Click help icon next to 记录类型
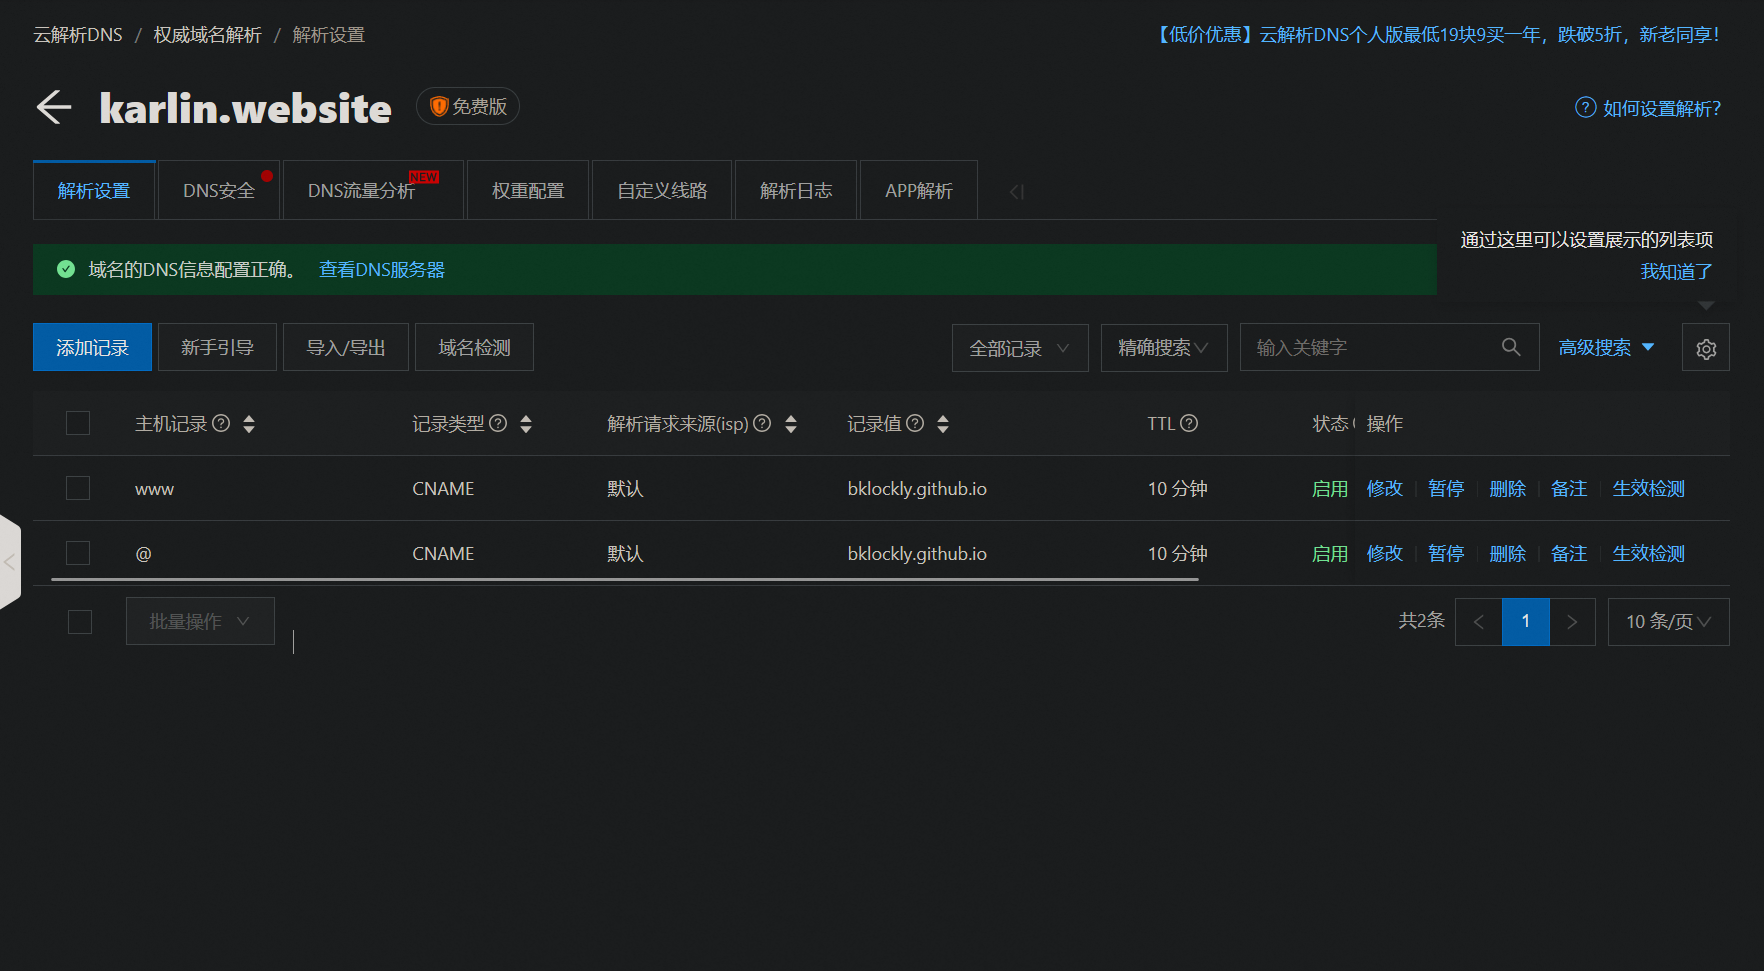1764x971 pixels. click(x=498, y=423)
